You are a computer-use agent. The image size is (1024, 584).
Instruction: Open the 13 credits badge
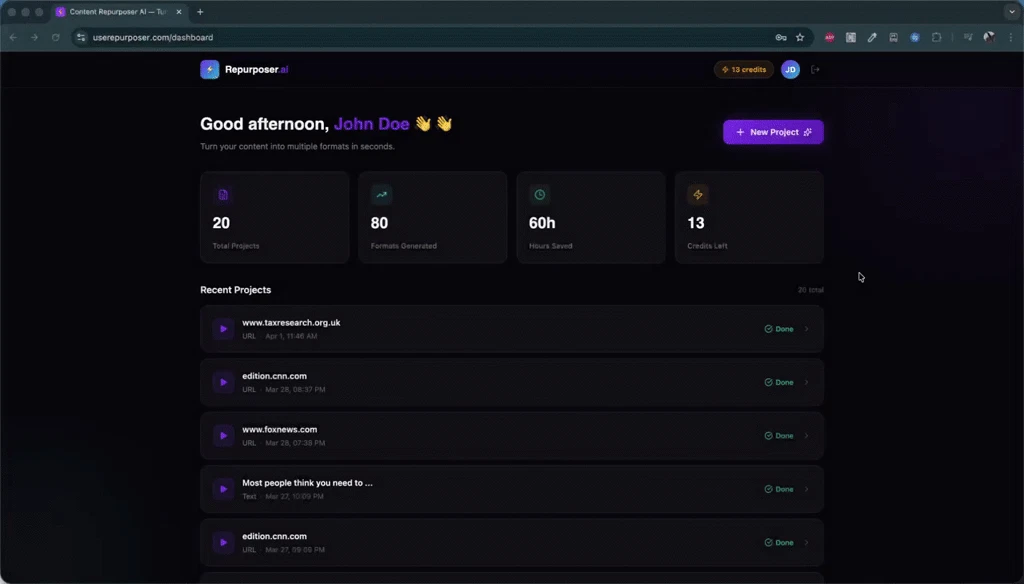(743, 69)
